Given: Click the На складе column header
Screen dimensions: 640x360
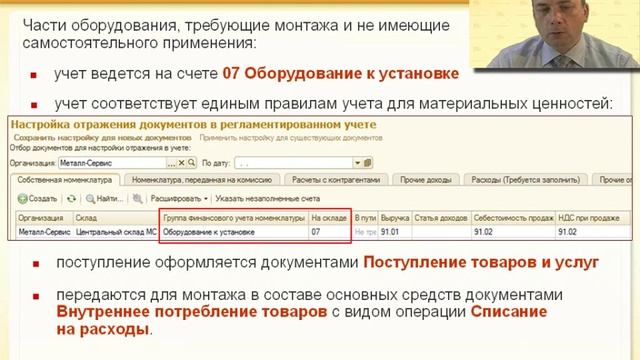Looking at the screenshot, I should (x=329, y=218).
